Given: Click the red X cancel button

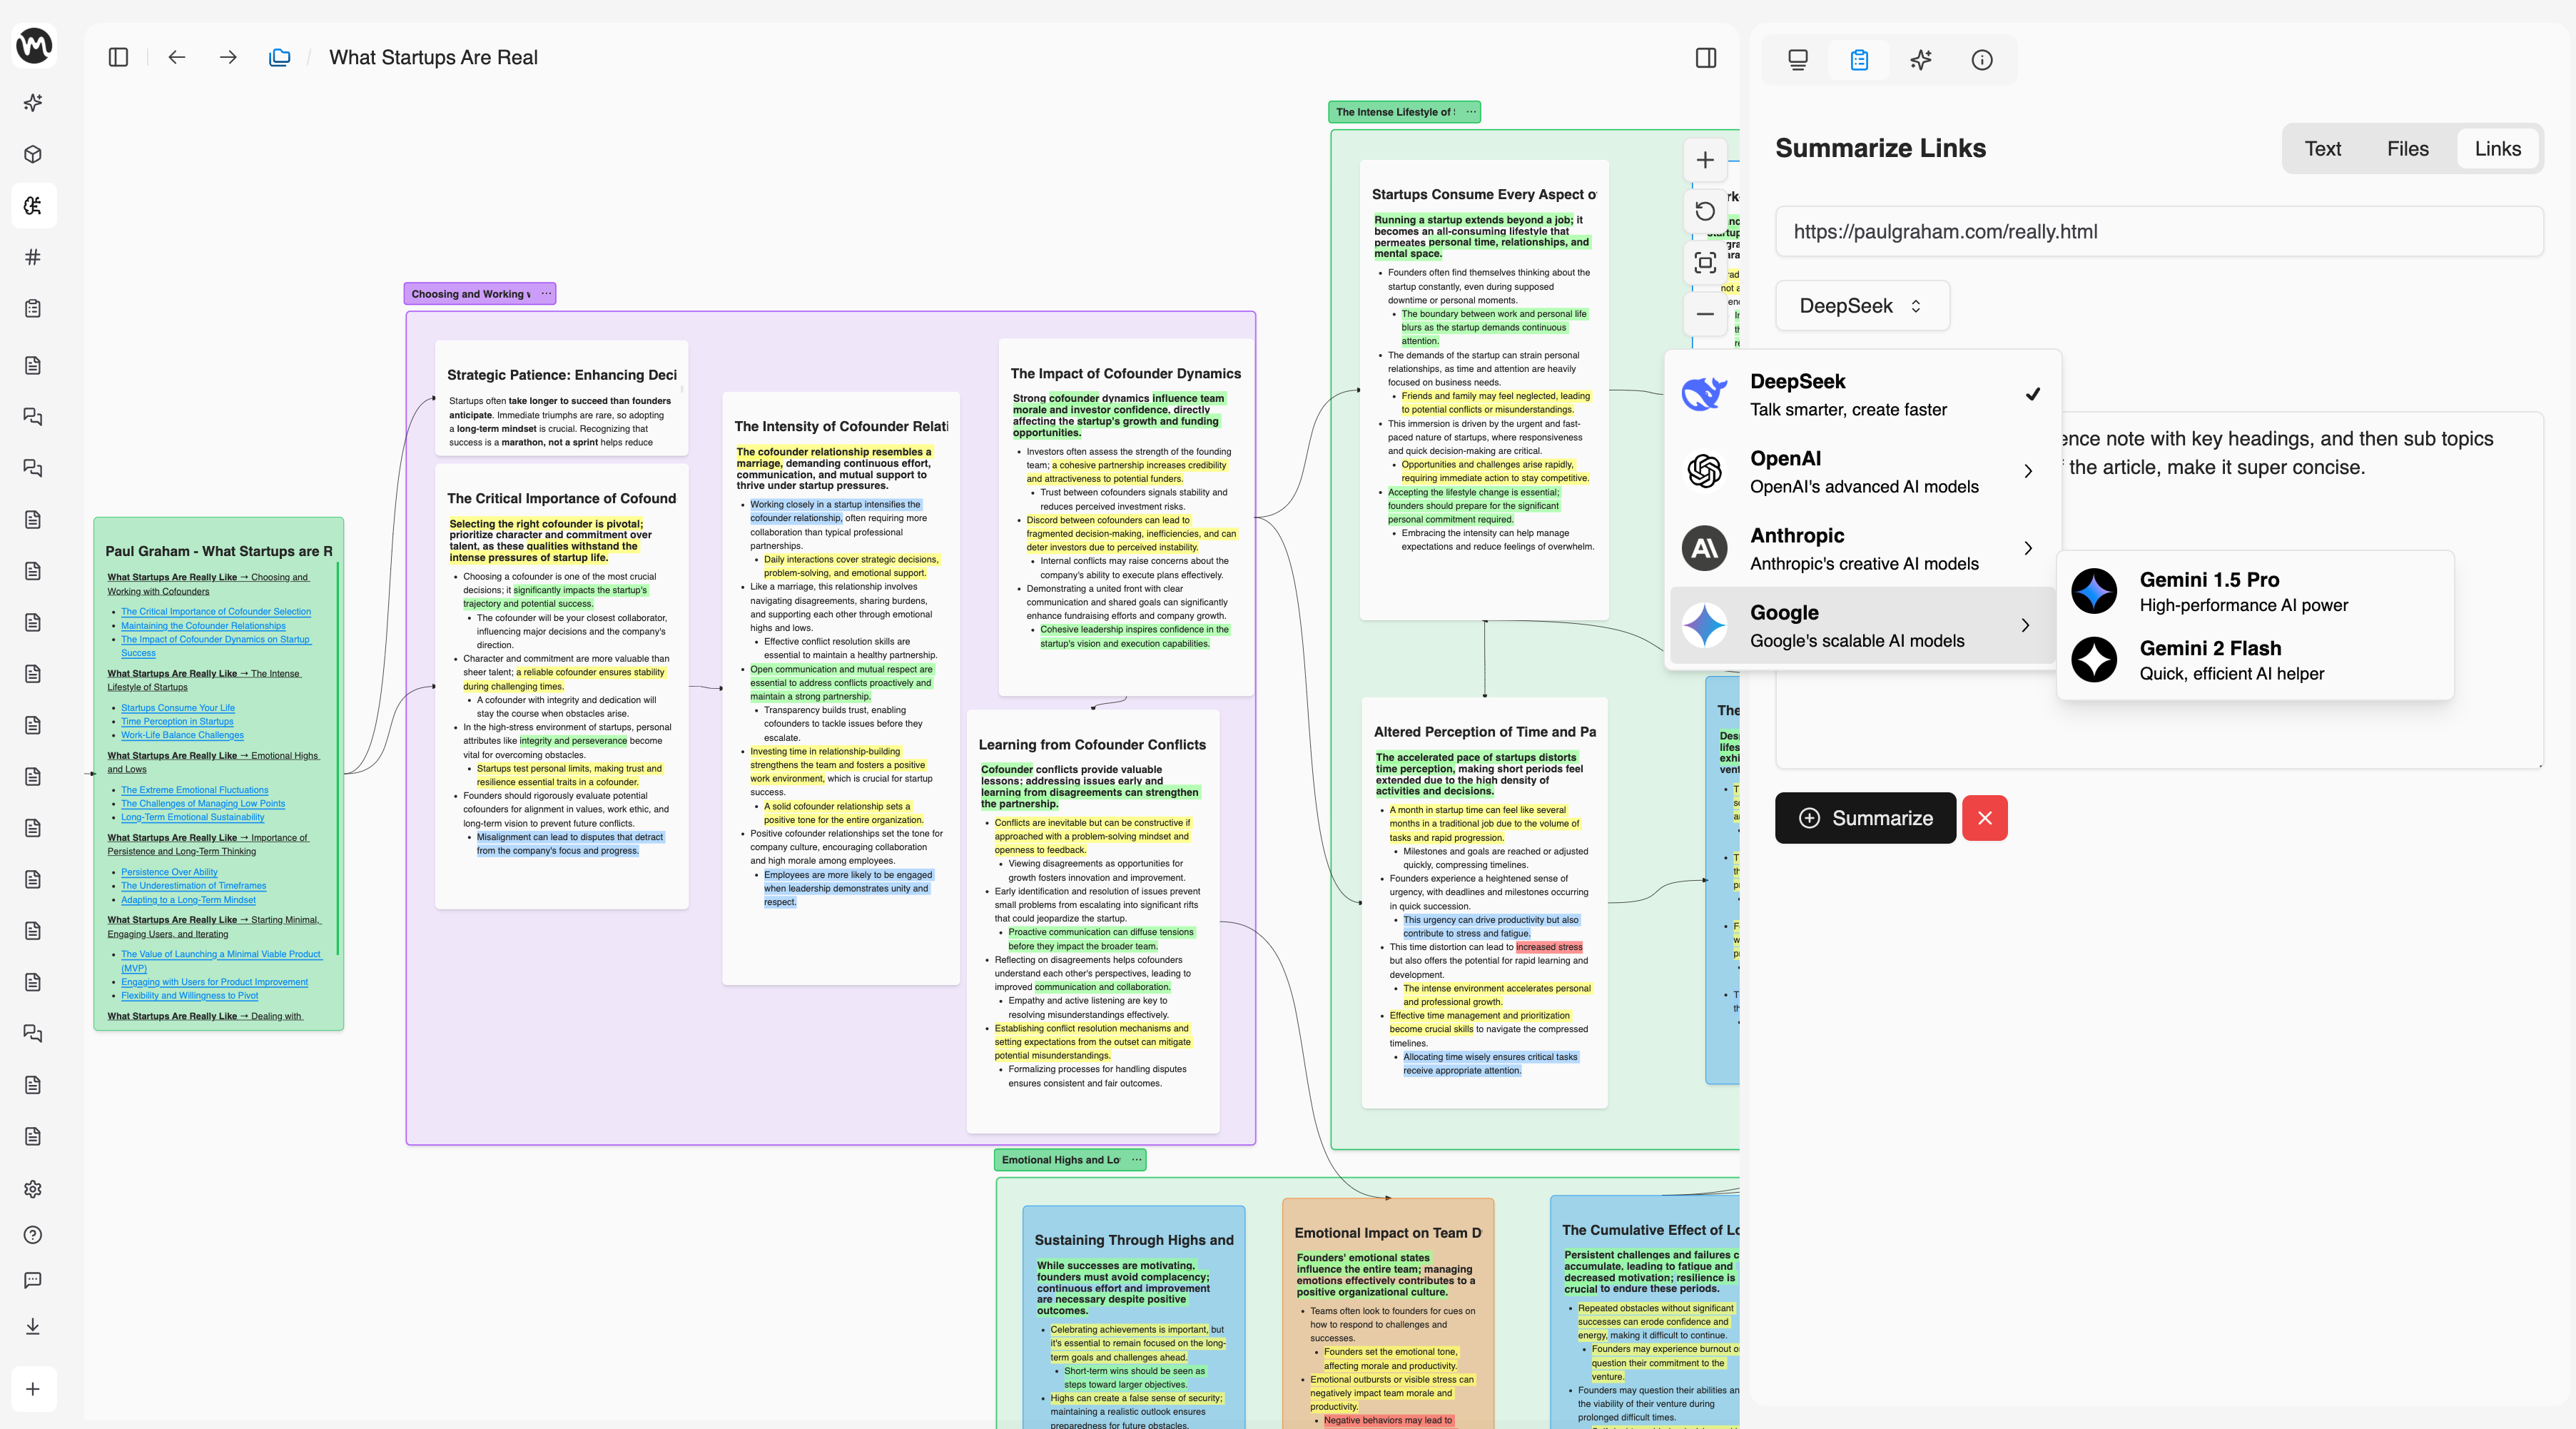Looking at the screenshot, I should pyautogui.click(x=1984, y=818).
